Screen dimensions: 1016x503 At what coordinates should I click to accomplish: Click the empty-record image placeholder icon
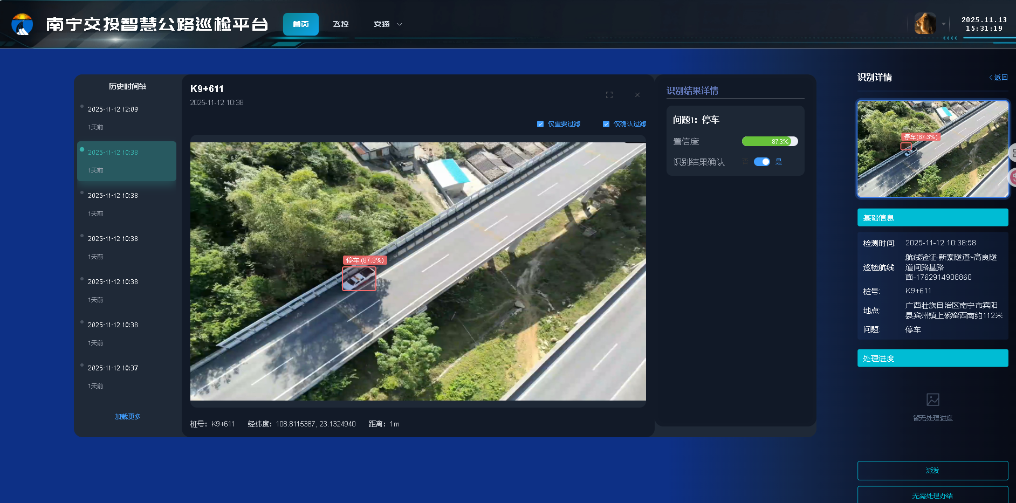point(932,399)
